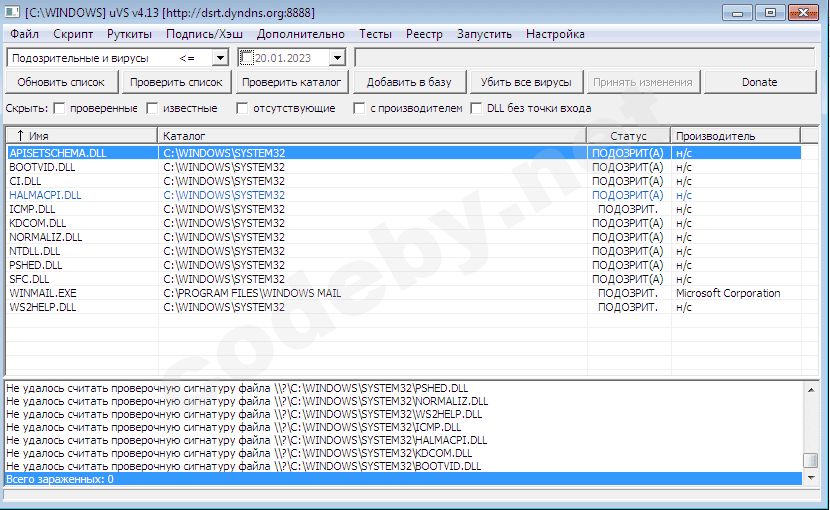The height and width of the screenshot is (510, 830).
Task: Click the log scrollbar down arrow
Action: click(811, 478)
